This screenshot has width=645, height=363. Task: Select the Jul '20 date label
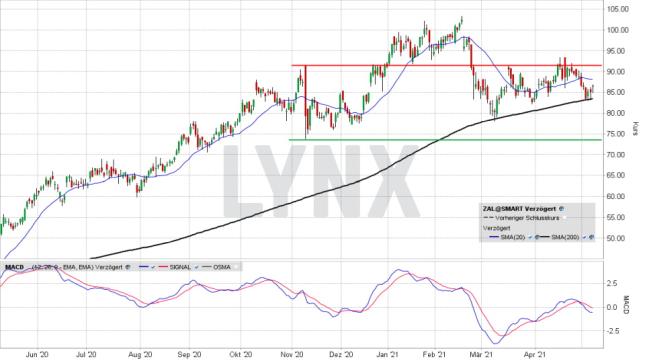point(86,354)
